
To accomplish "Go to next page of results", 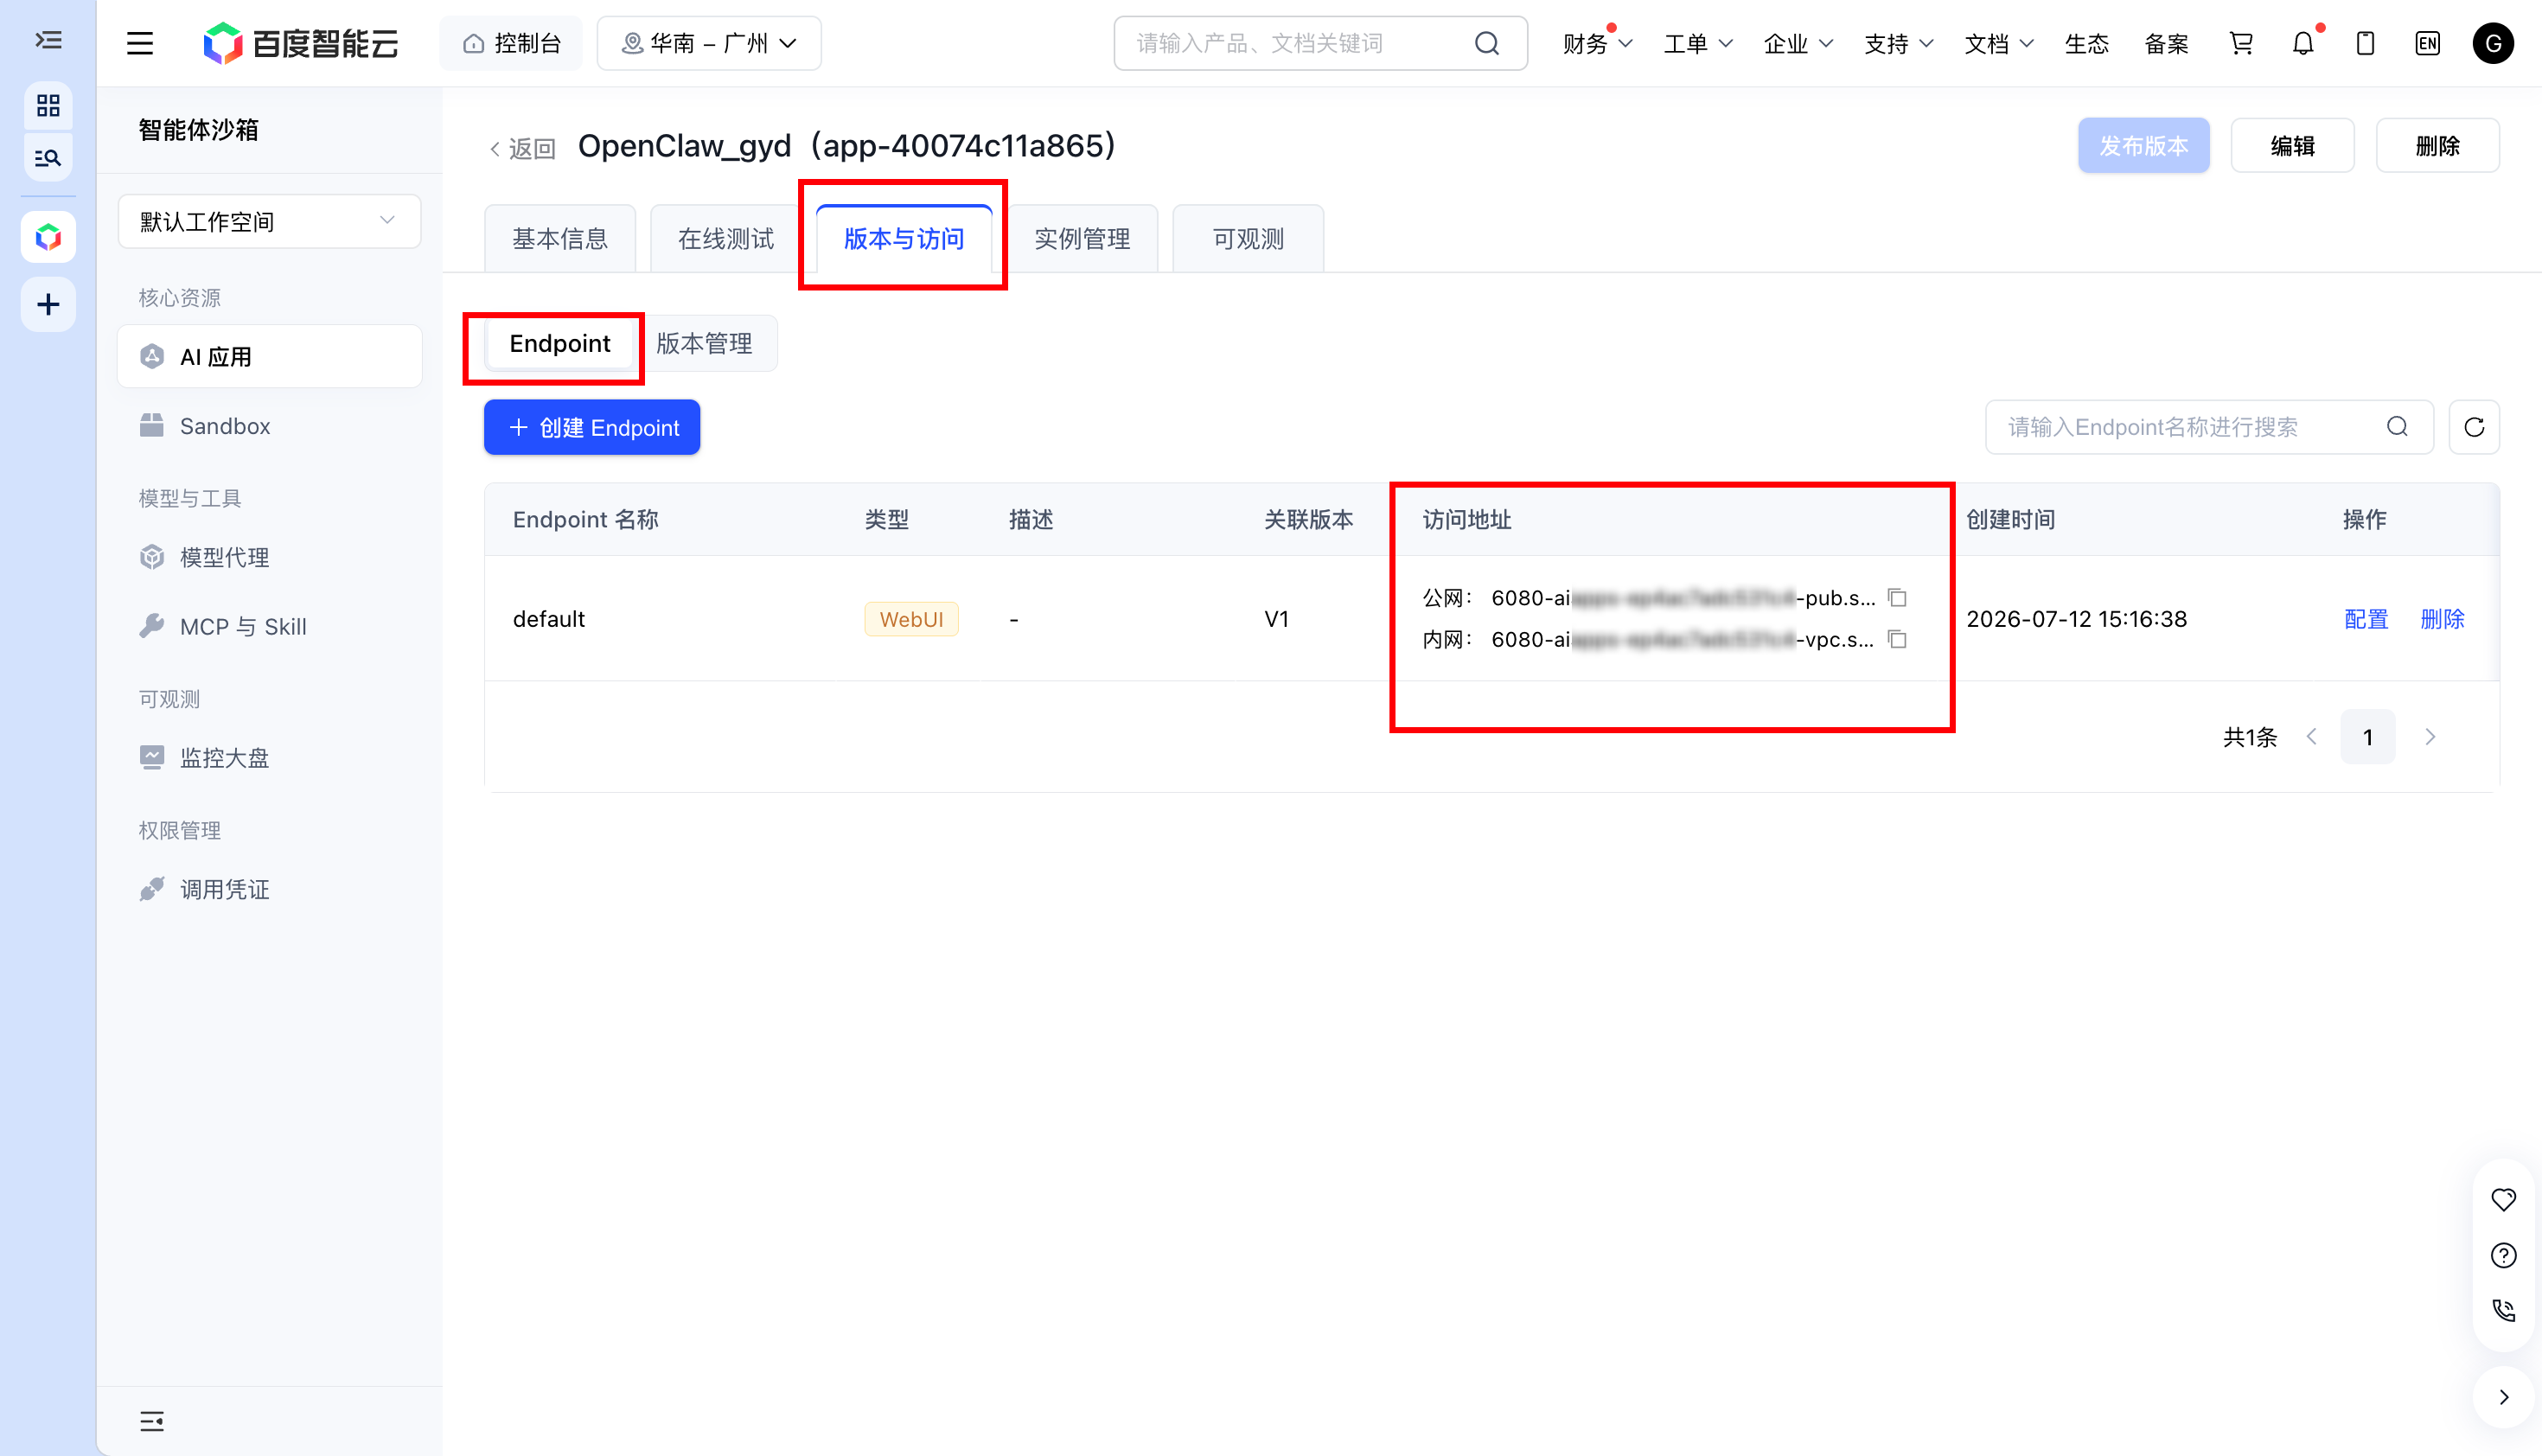I will click(2430, 737).
